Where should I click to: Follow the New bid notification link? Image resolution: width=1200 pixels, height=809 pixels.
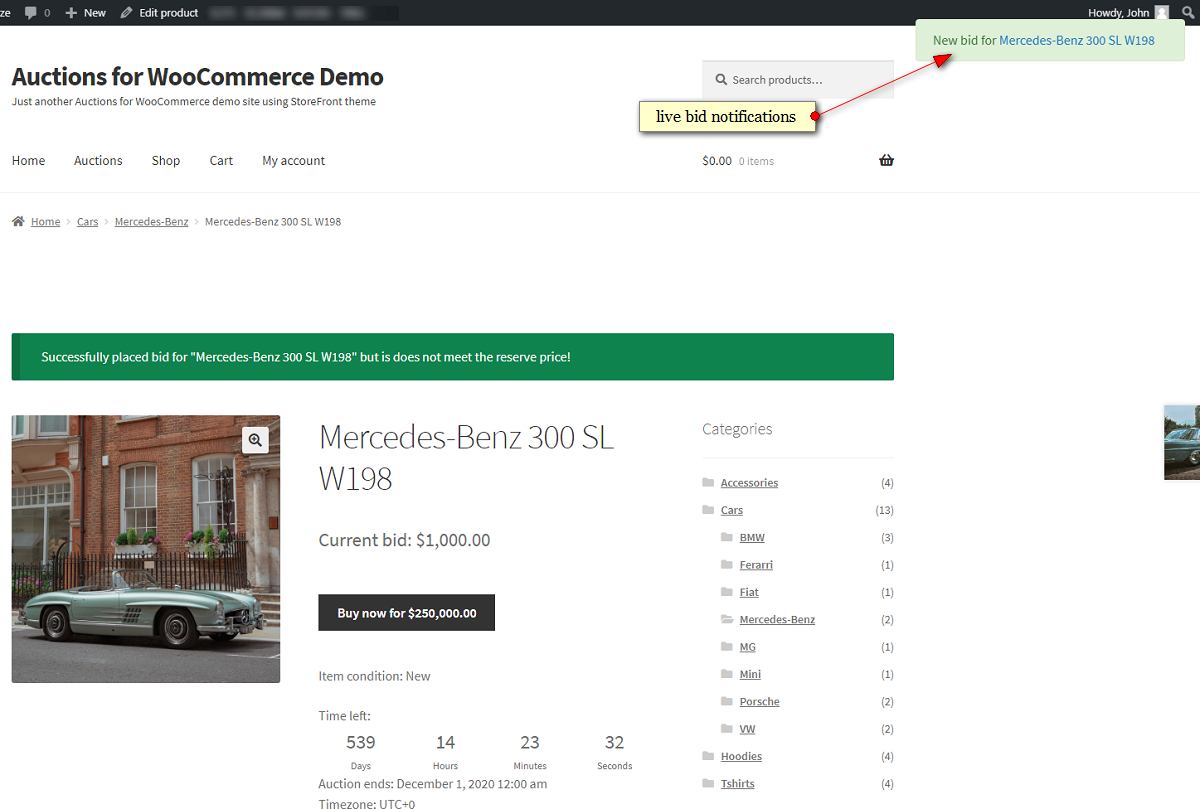pyautogui.click(x=1077, y=40)
